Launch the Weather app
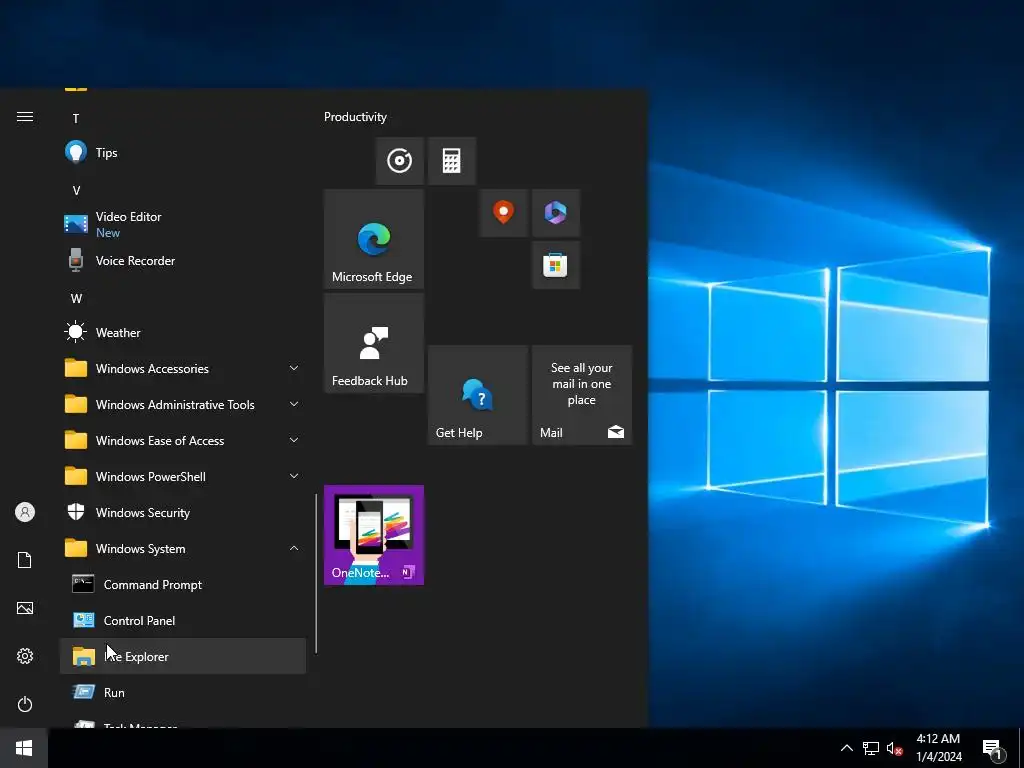This screenshot has height=768, width=1024. point(183,332)
